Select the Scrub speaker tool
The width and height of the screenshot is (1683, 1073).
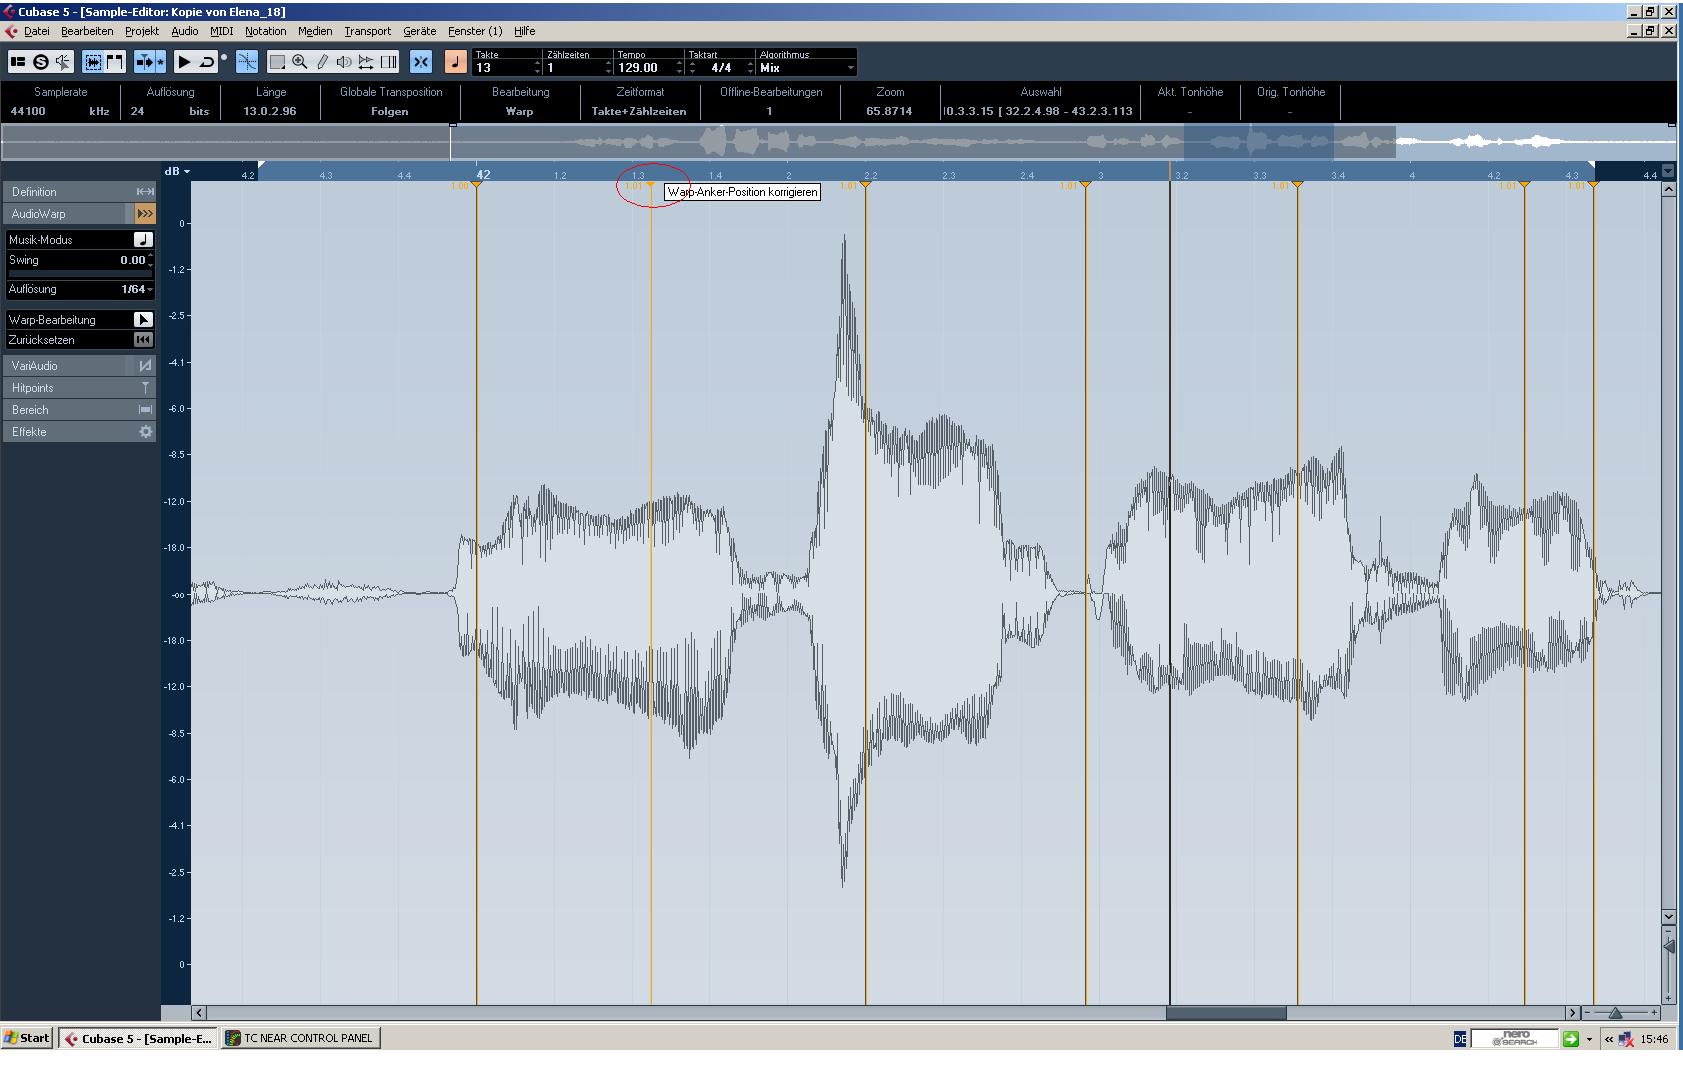(344, 62)
